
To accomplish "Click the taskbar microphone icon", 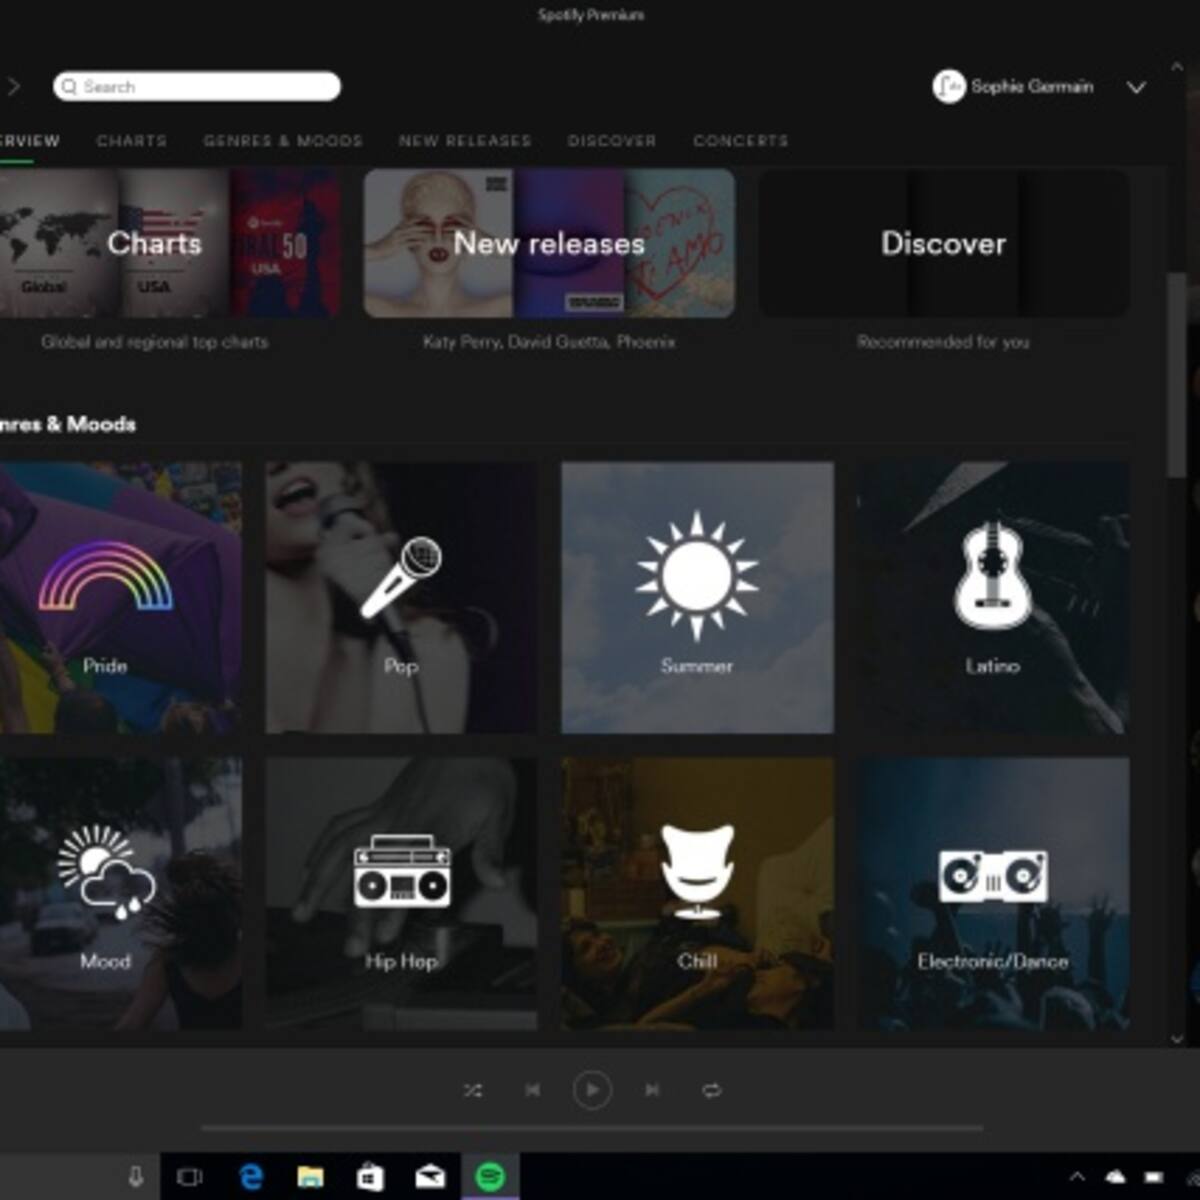I will pyautogui.click(x=136, y=1177).
